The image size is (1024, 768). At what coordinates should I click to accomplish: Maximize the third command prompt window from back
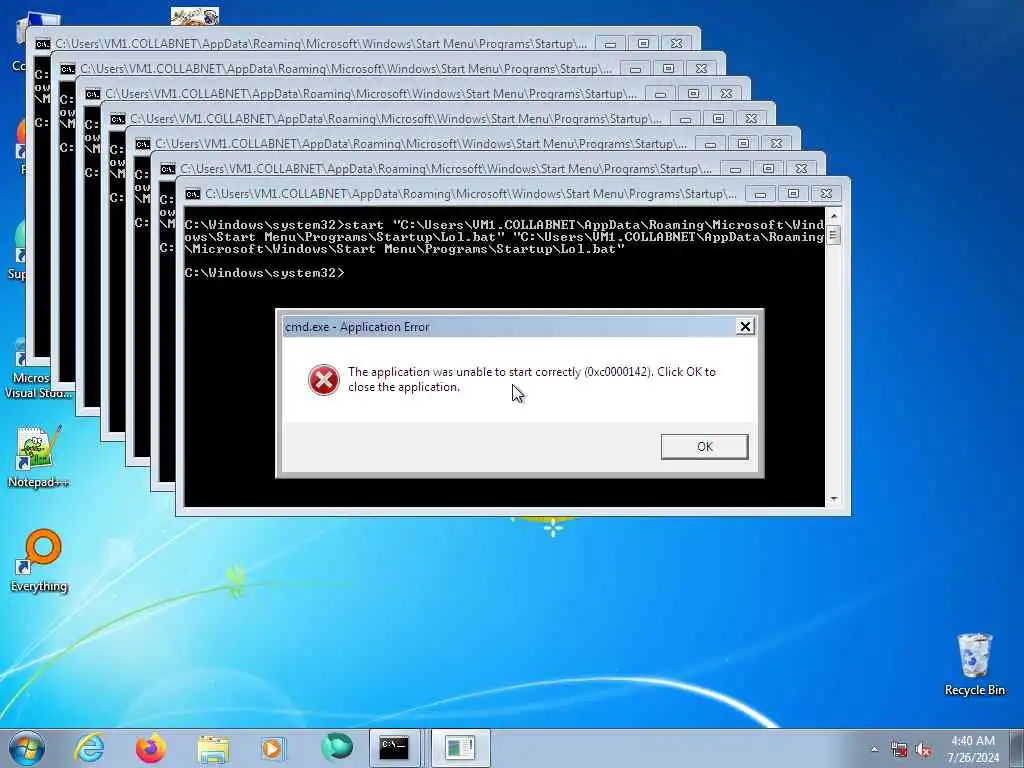click(x=694, y=93)
